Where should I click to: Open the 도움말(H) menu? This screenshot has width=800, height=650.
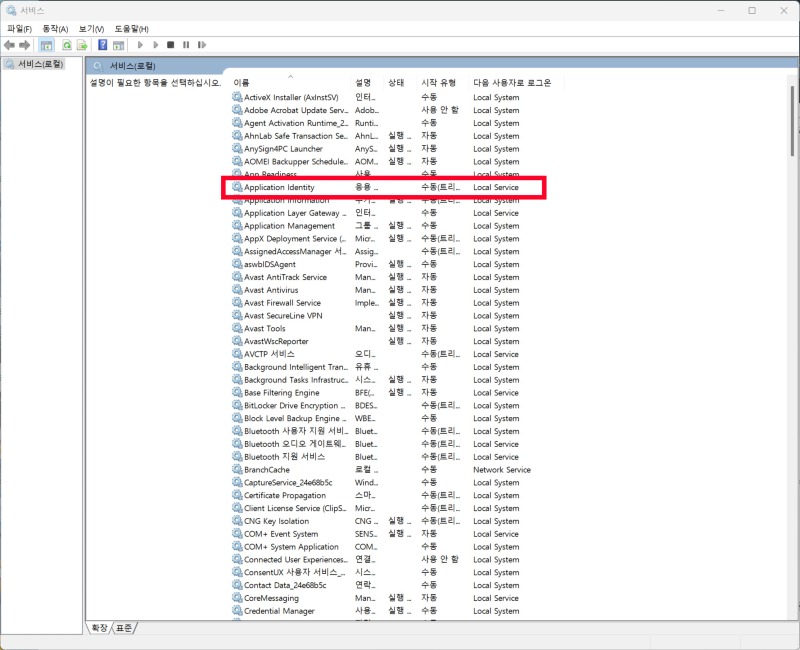(132, 29)
